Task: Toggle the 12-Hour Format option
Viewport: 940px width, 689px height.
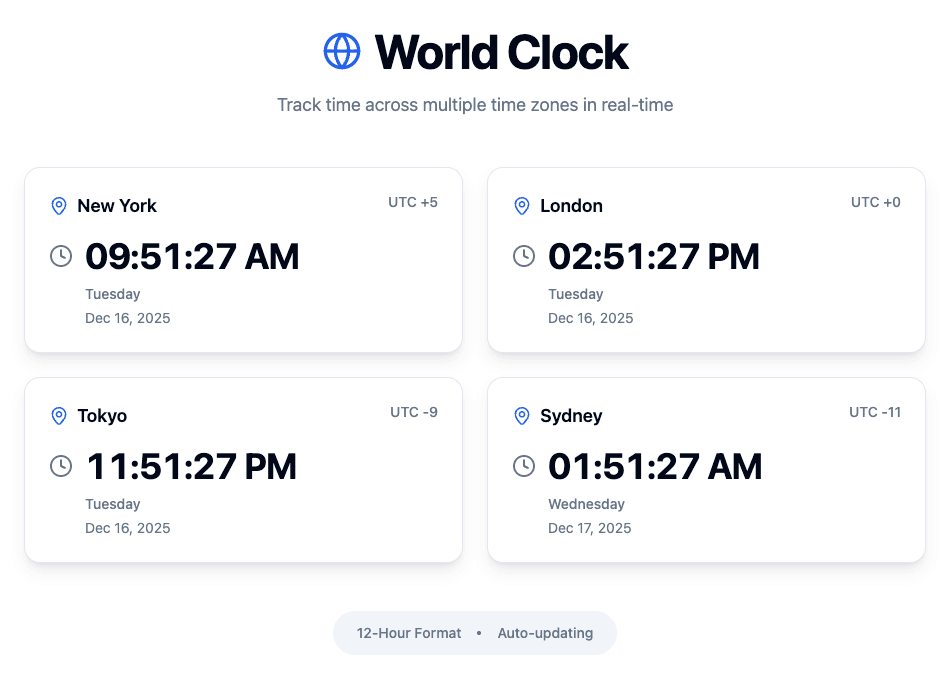Action: coord(409,633)
